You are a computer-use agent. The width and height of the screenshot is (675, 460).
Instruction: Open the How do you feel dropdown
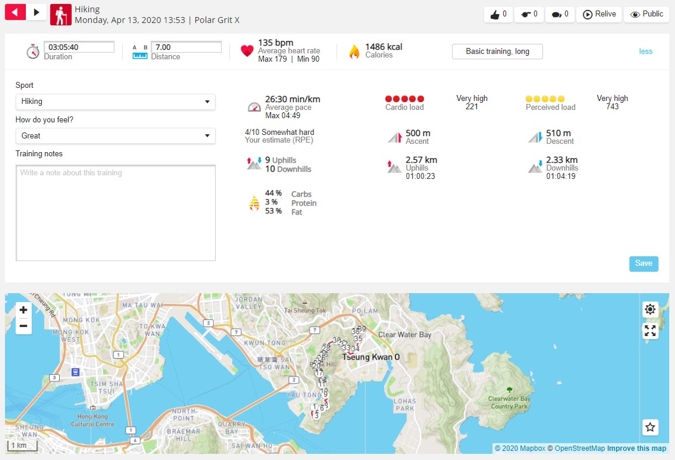115,136
